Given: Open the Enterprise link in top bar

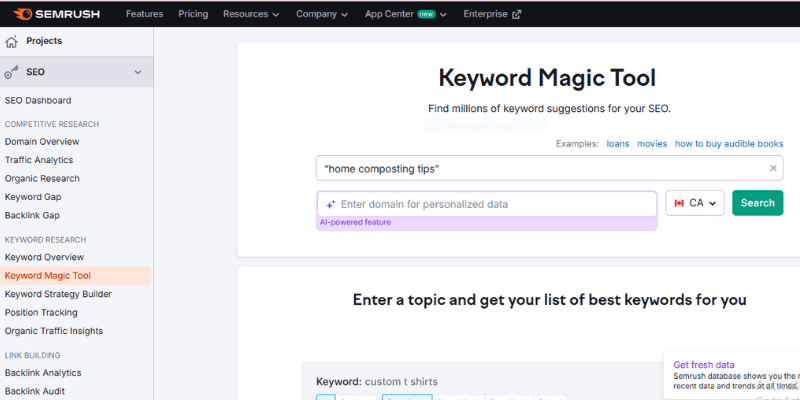Looking at the screenshot, I should tap(492, 14).
